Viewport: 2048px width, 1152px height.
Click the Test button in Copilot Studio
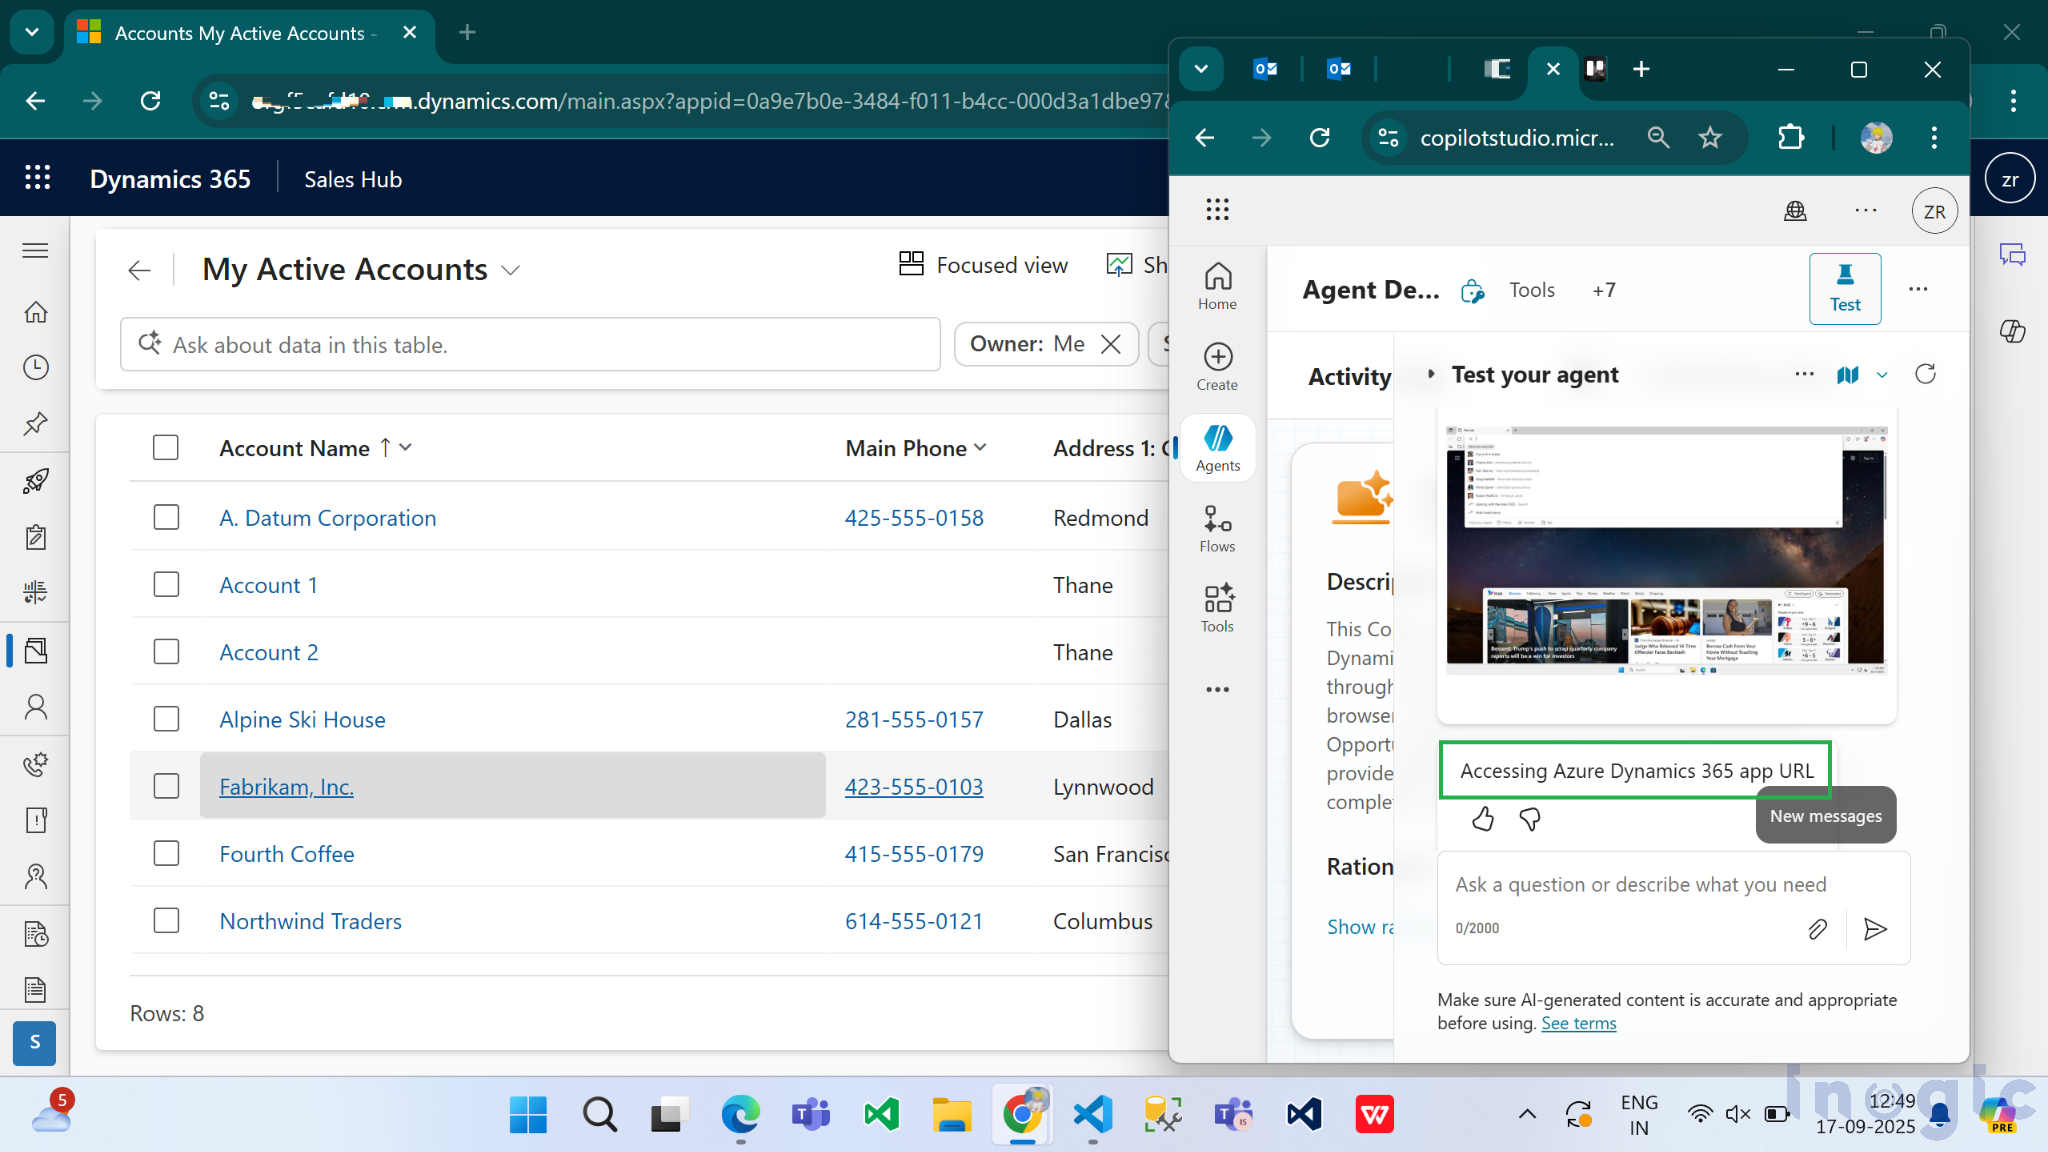(x=1845, y=289)
